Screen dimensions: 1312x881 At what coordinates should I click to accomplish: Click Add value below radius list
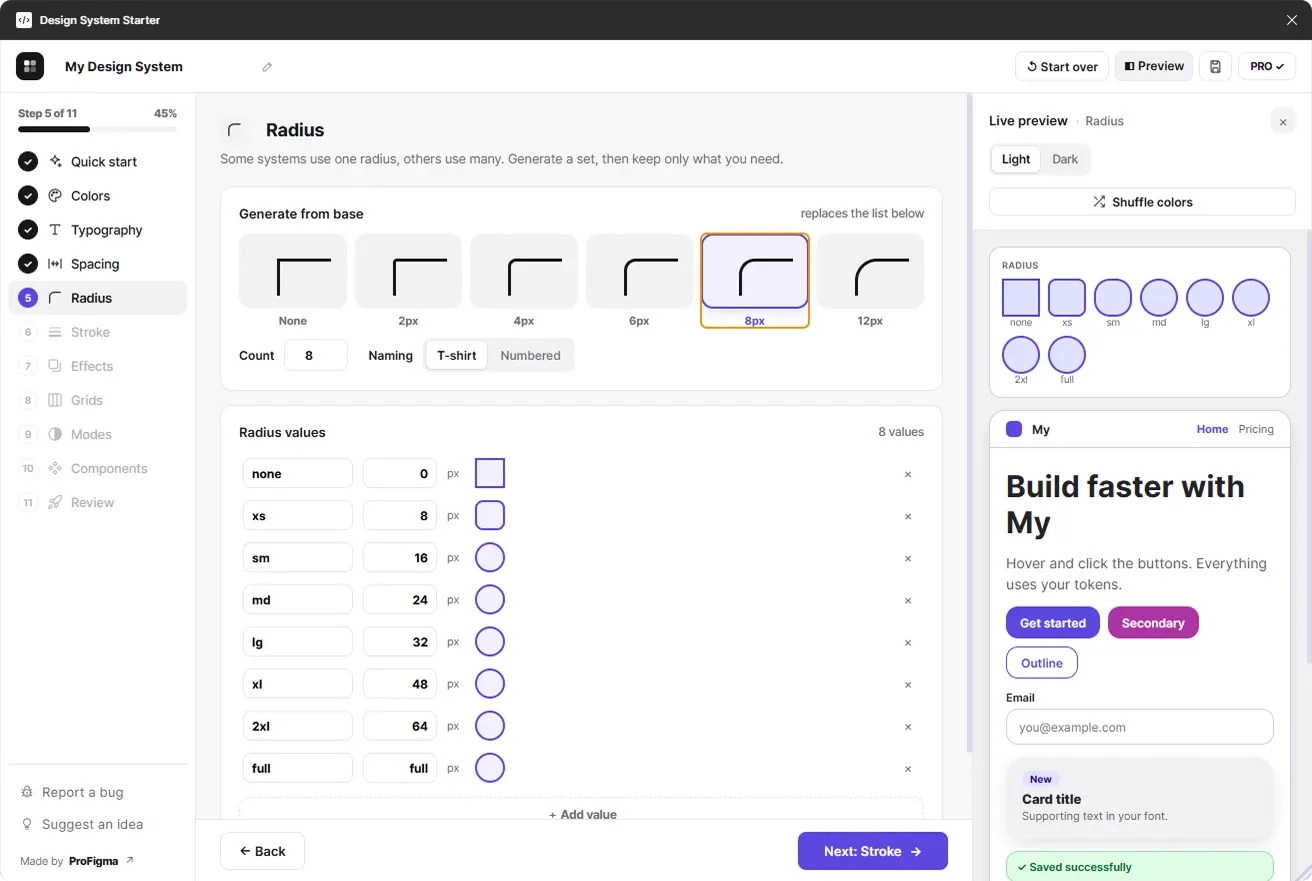(582, 814)
